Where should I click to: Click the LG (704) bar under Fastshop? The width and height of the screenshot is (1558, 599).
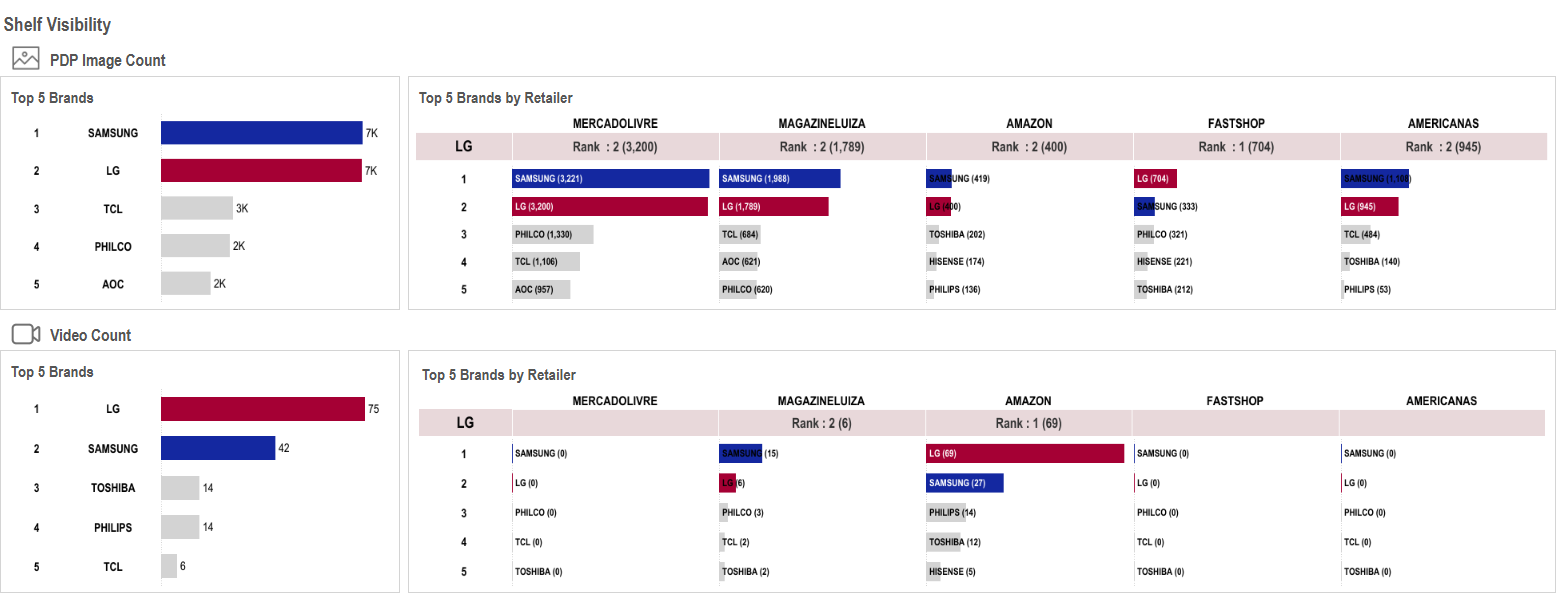1155,179
